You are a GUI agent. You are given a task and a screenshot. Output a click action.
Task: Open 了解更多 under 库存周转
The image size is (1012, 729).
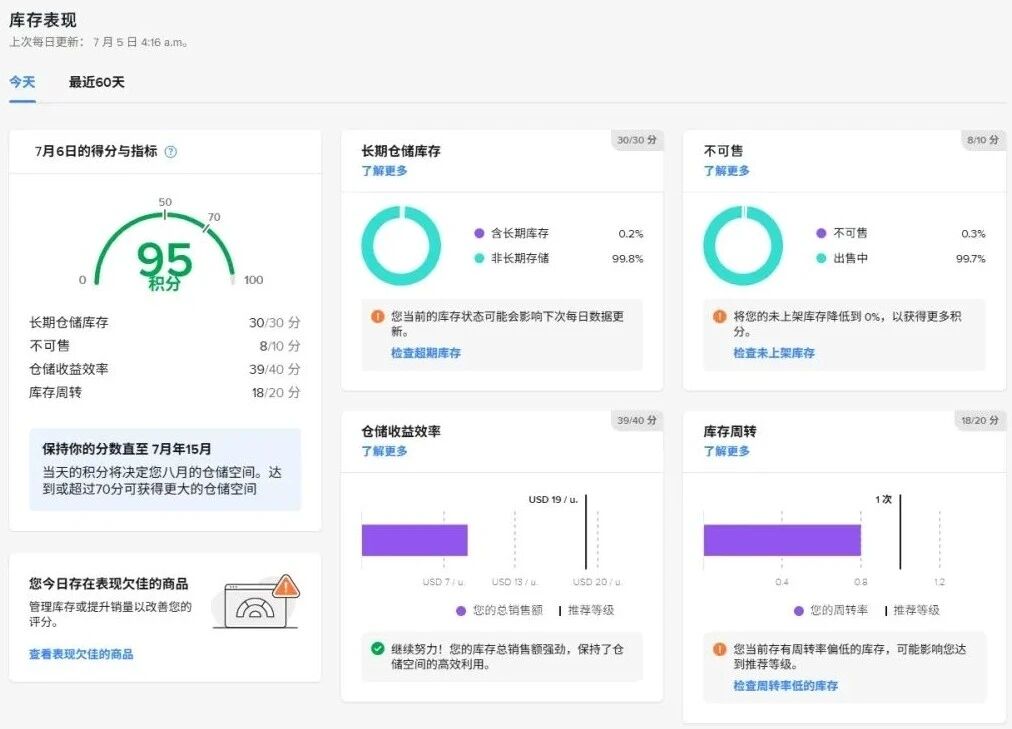727,451
